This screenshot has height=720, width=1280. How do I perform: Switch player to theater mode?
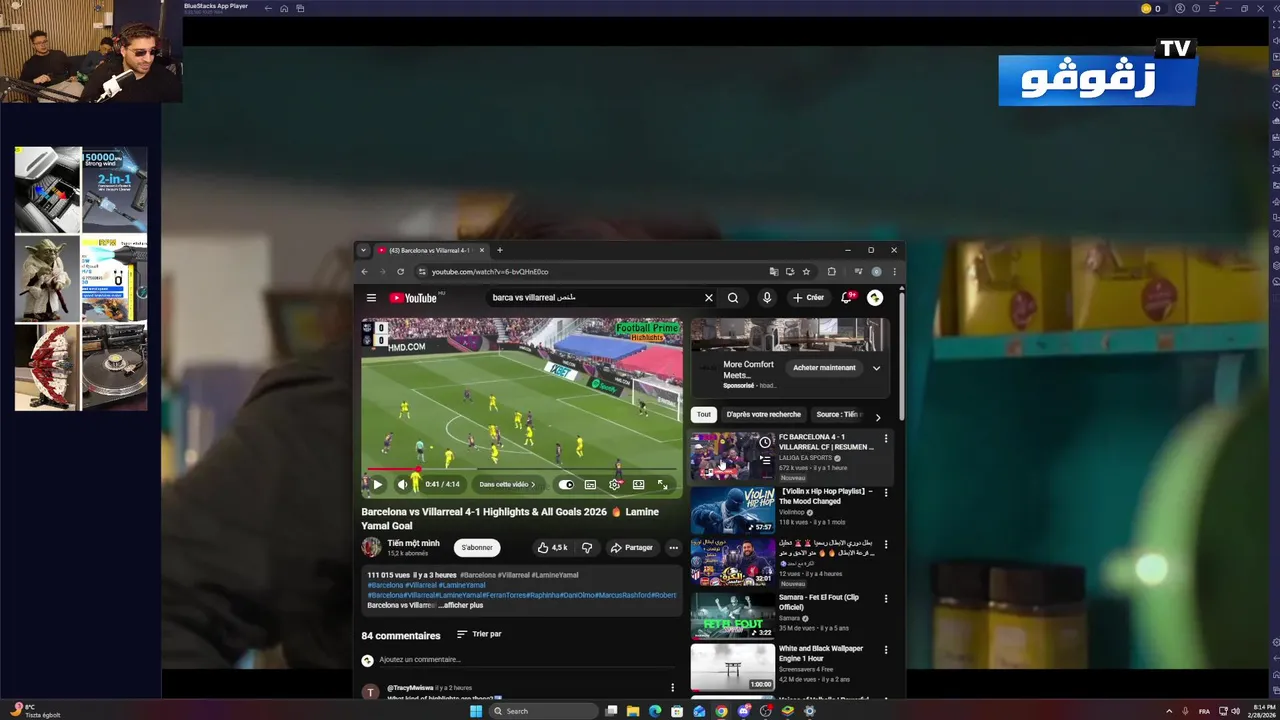coord(638,485)
